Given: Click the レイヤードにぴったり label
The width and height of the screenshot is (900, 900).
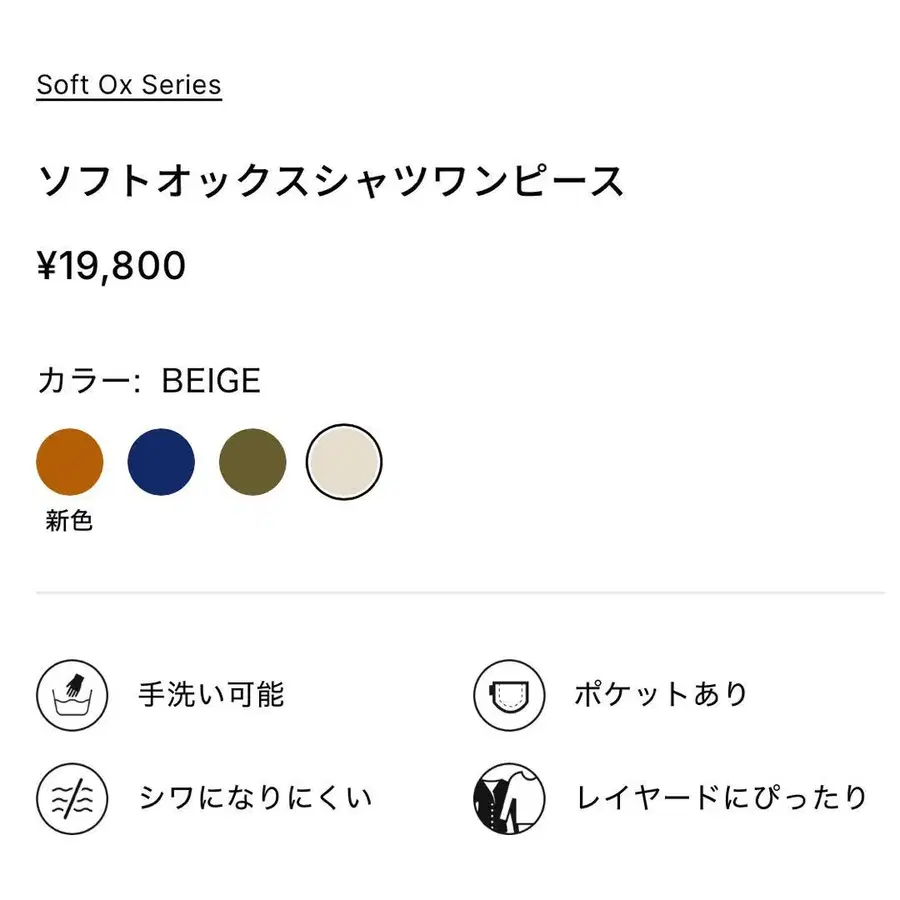Looking at the screenshot, I should click(721, 798).
